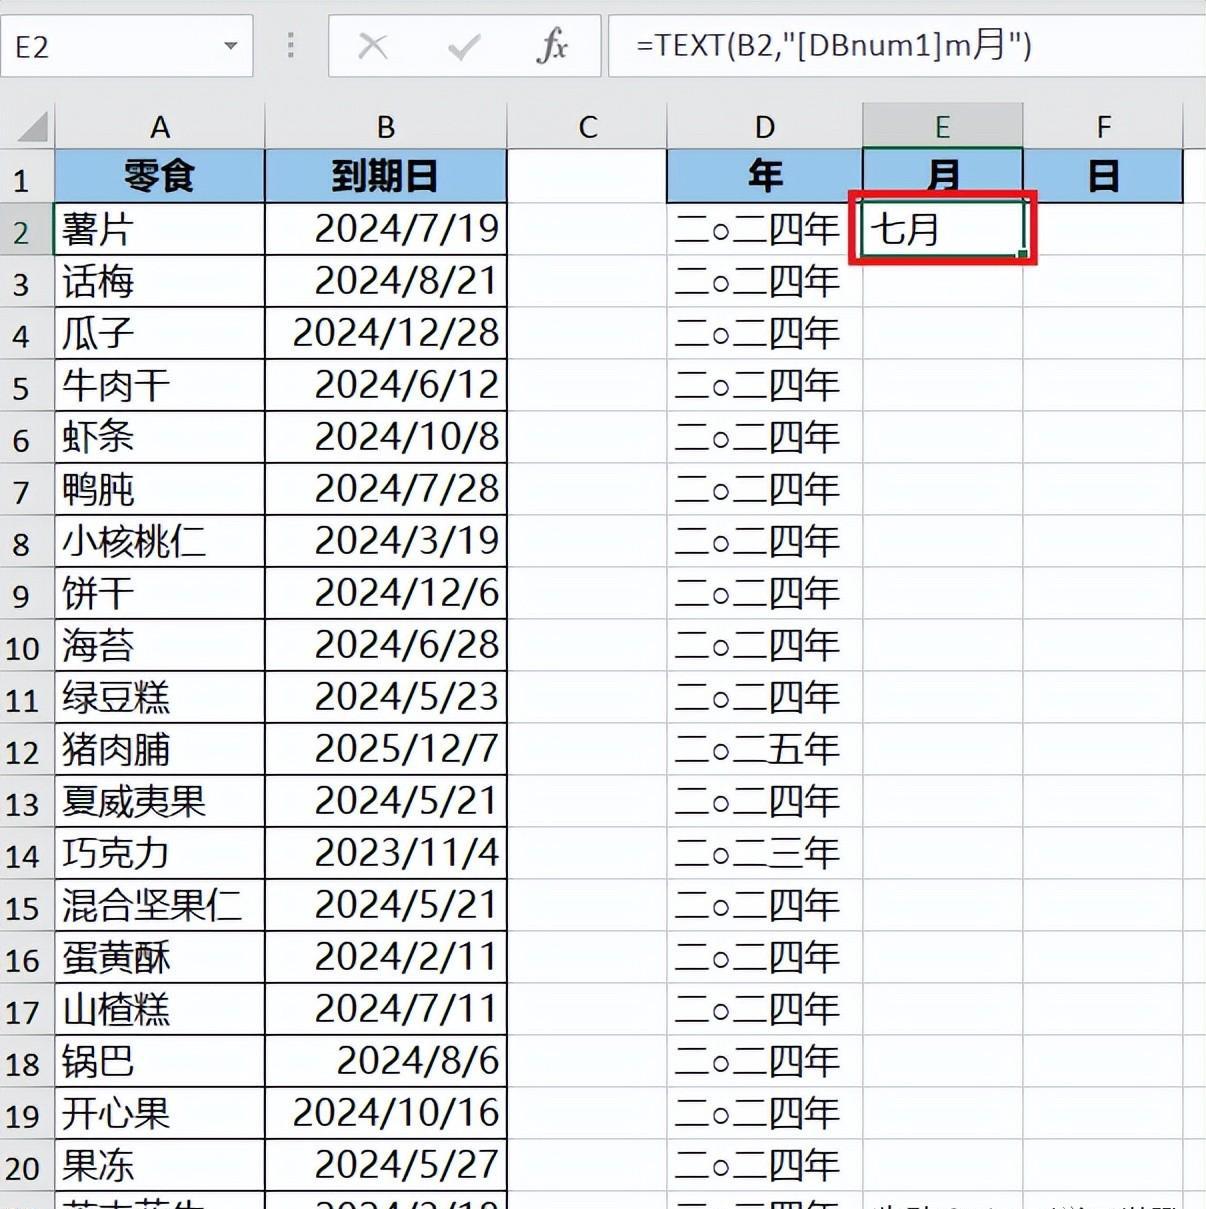Click the Cancel (X) formula bar icon
The width and height of the screenshot is (1206, 1209).
coord(373,46)
